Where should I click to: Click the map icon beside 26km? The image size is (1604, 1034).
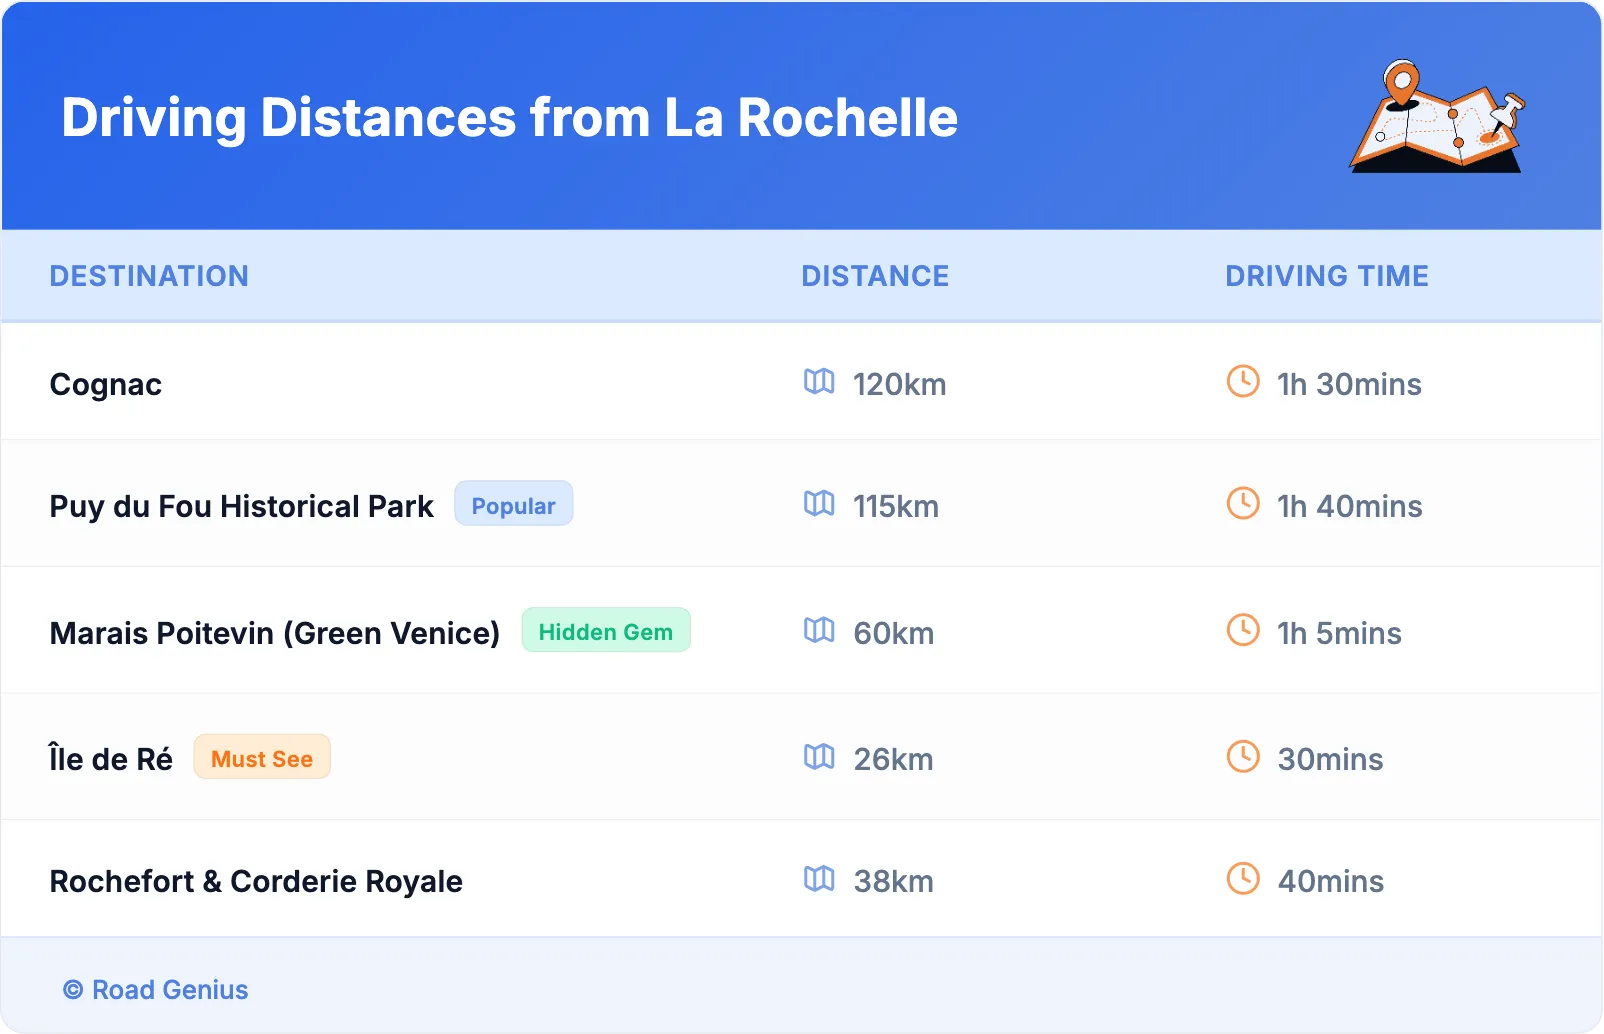point(819,757)
